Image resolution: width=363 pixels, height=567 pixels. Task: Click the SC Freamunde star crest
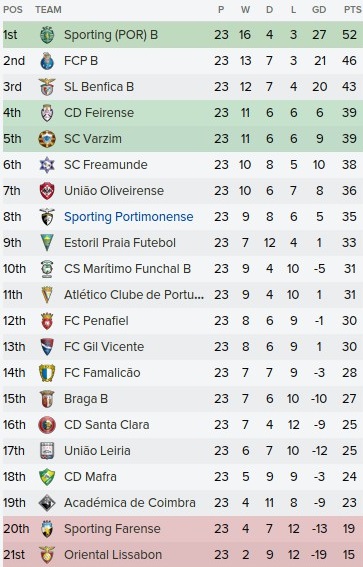pyautogui.click(x=47, y=165)
